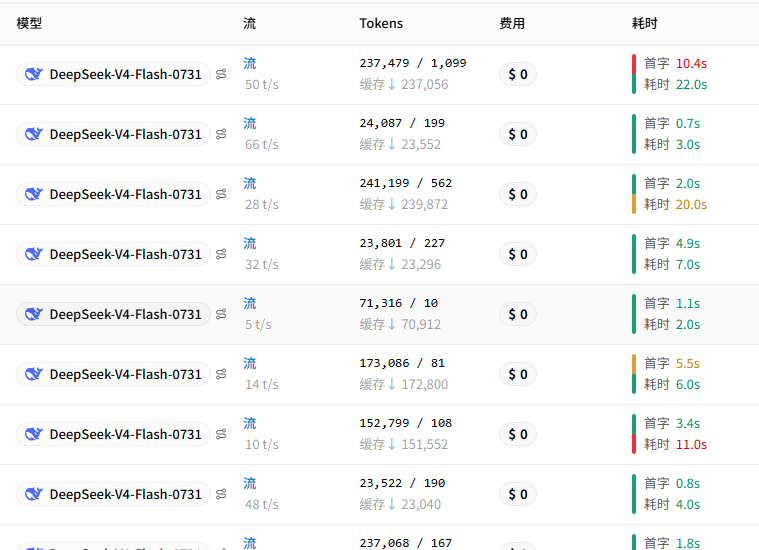Click the cache value 缓存 239,872

(404, 205)
